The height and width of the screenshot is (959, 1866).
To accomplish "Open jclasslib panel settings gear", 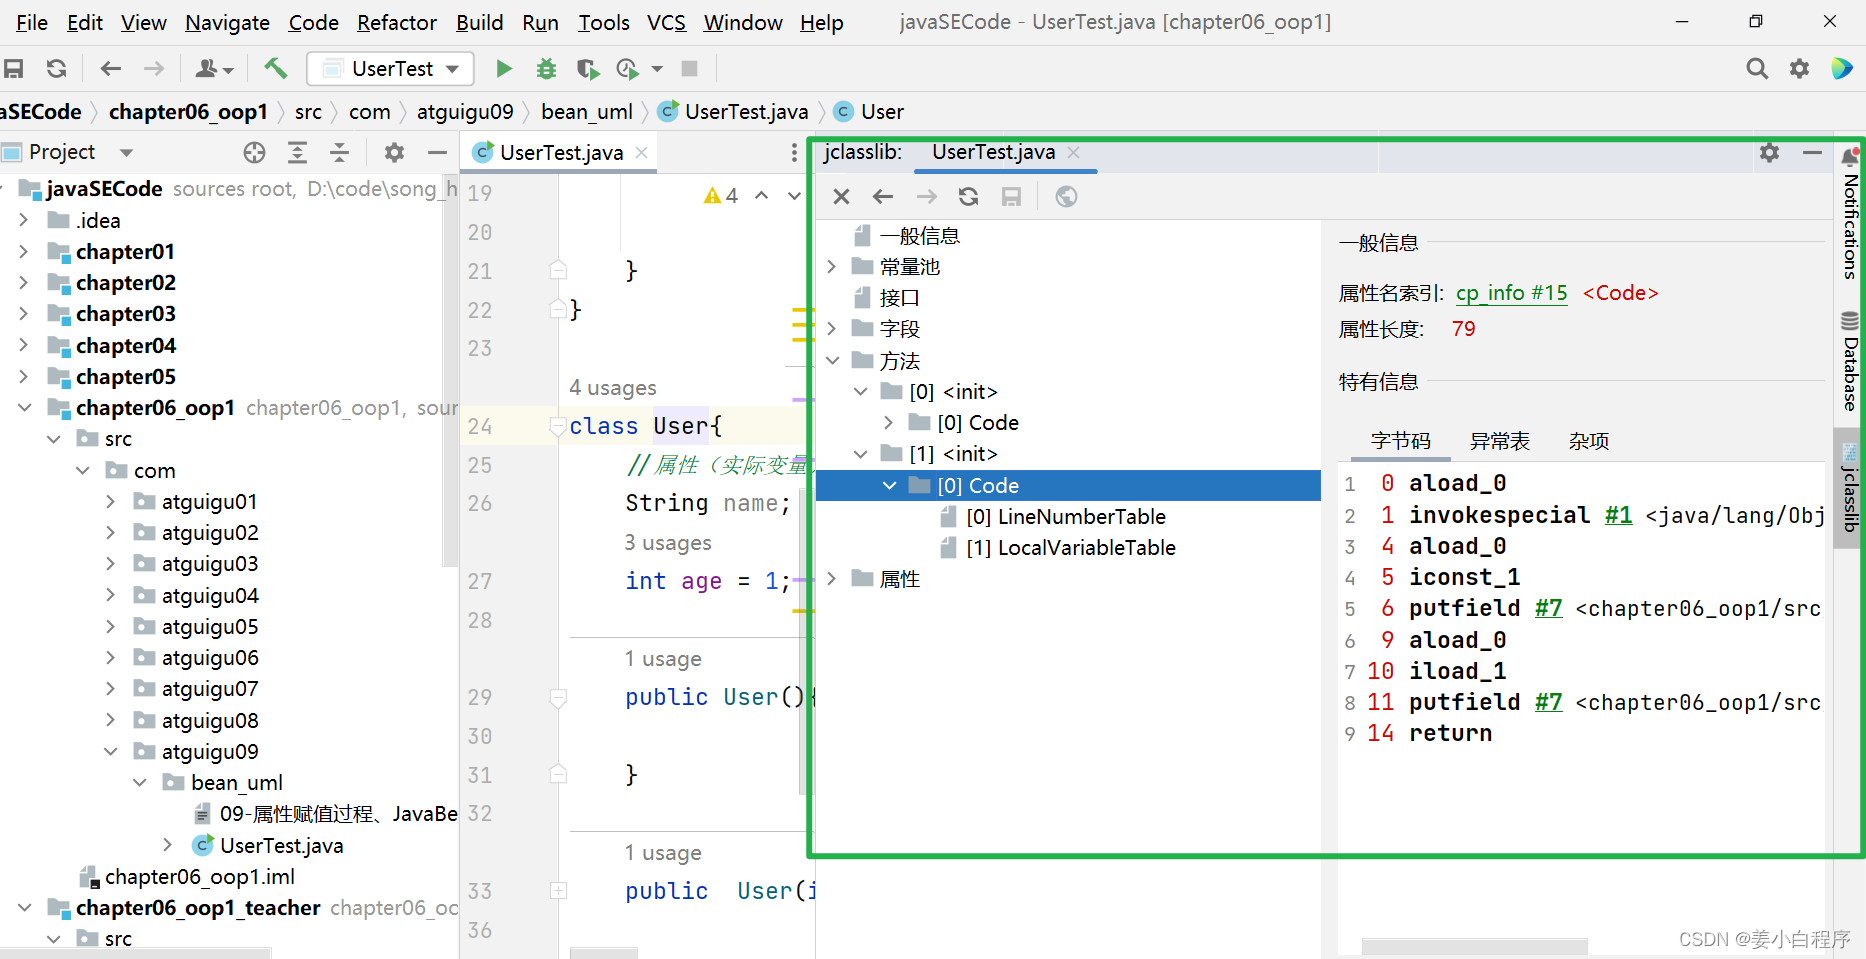I will tap(1769, 152).
